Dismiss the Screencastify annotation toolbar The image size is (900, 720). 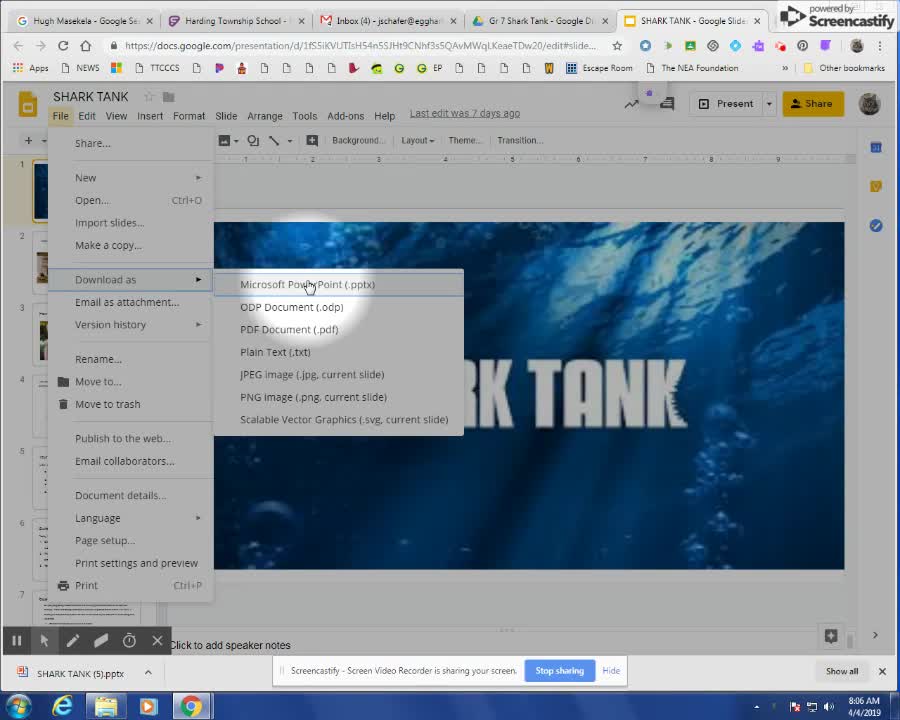click(x=156, y=640)
